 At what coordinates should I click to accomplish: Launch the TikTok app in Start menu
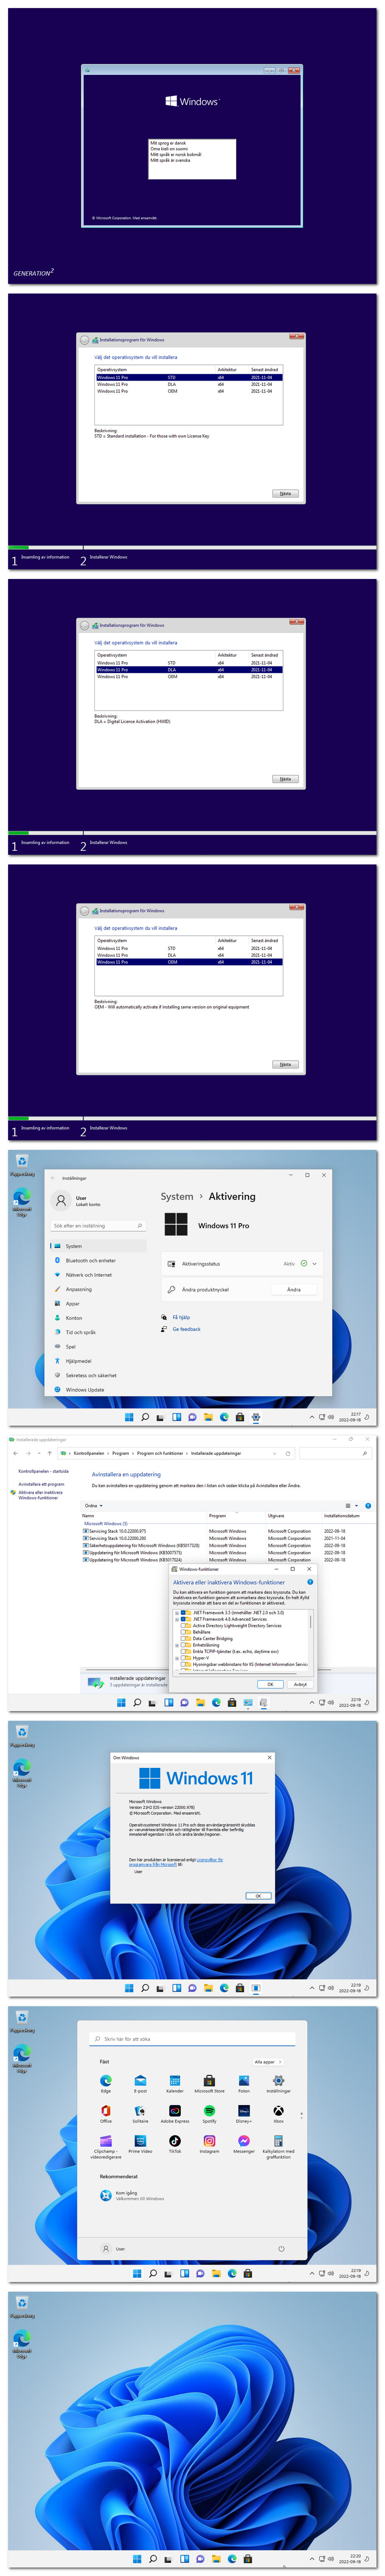point(174,2140)
